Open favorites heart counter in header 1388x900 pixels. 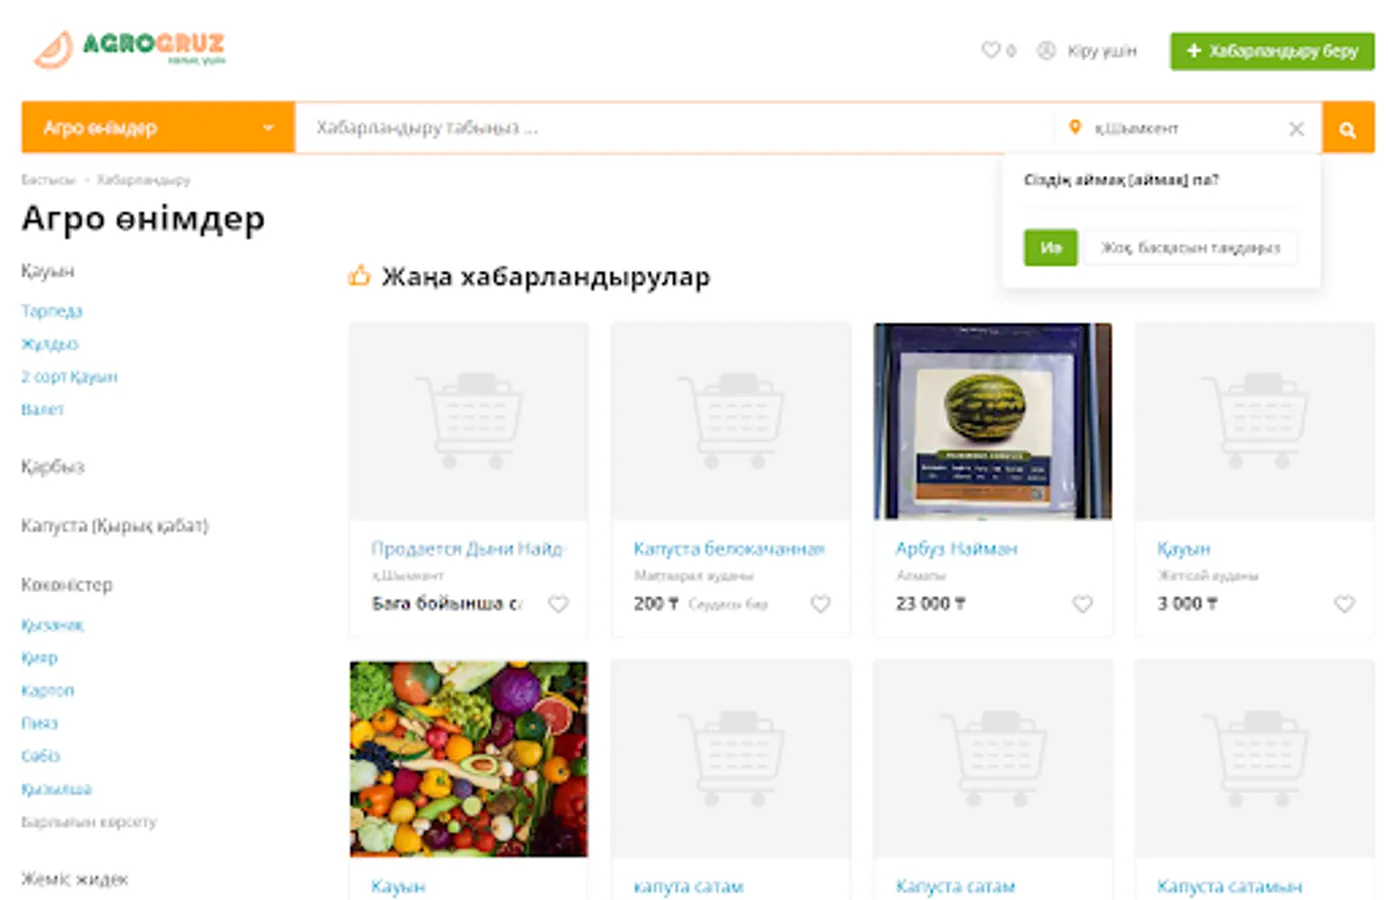coord(997,50)
